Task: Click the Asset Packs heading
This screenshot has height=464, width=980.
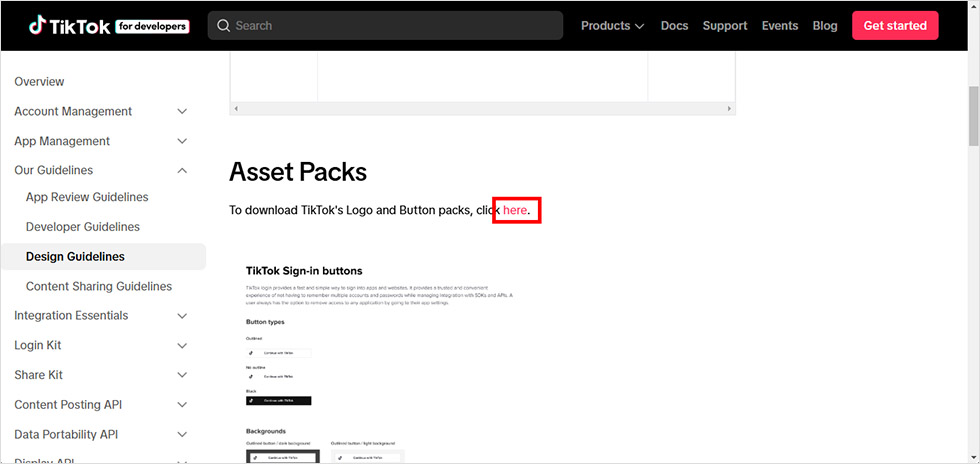Action: pyautogui.click(x=298, y=172)
